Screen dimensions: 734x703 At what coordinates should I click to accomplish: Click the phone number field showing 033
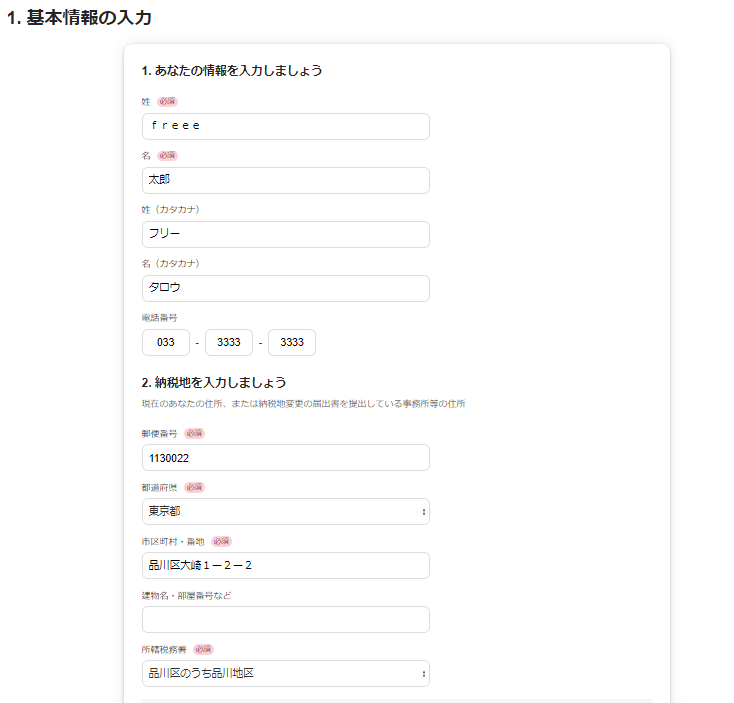pos(166,343)
